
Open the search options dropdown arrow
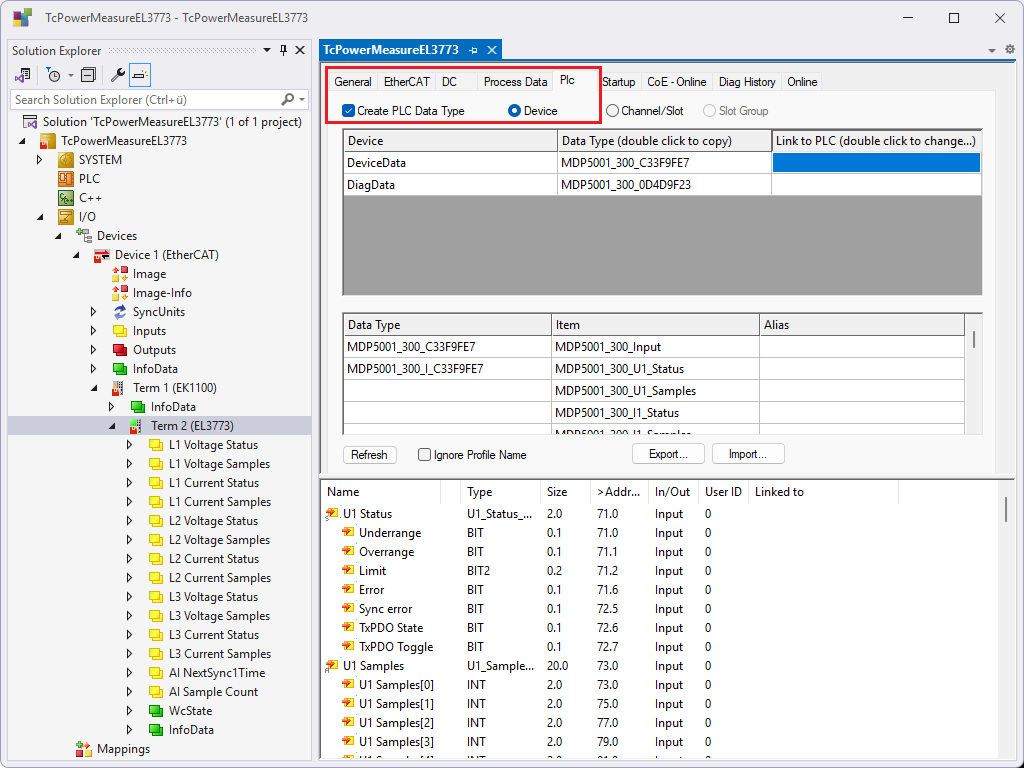coord(302,99)
